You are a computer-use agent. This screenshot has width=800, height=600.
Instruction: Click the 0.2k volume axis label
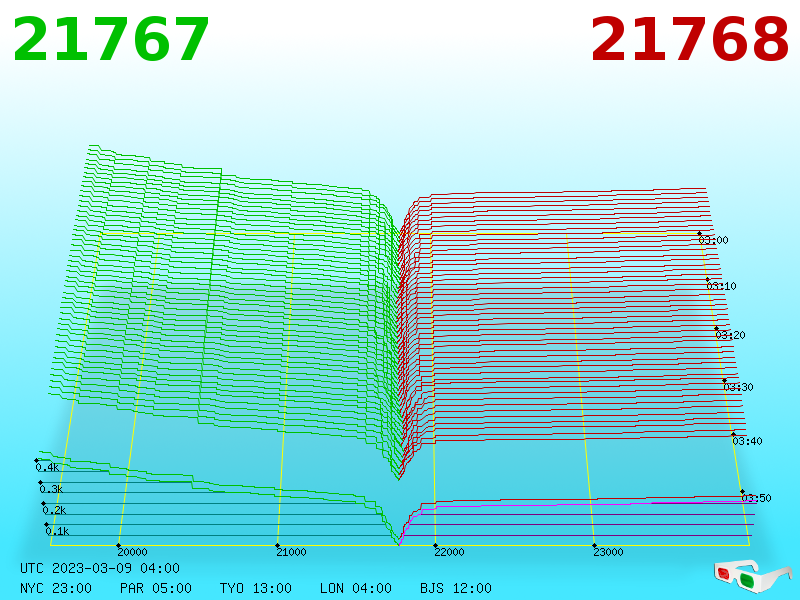[x=54, y=510]
